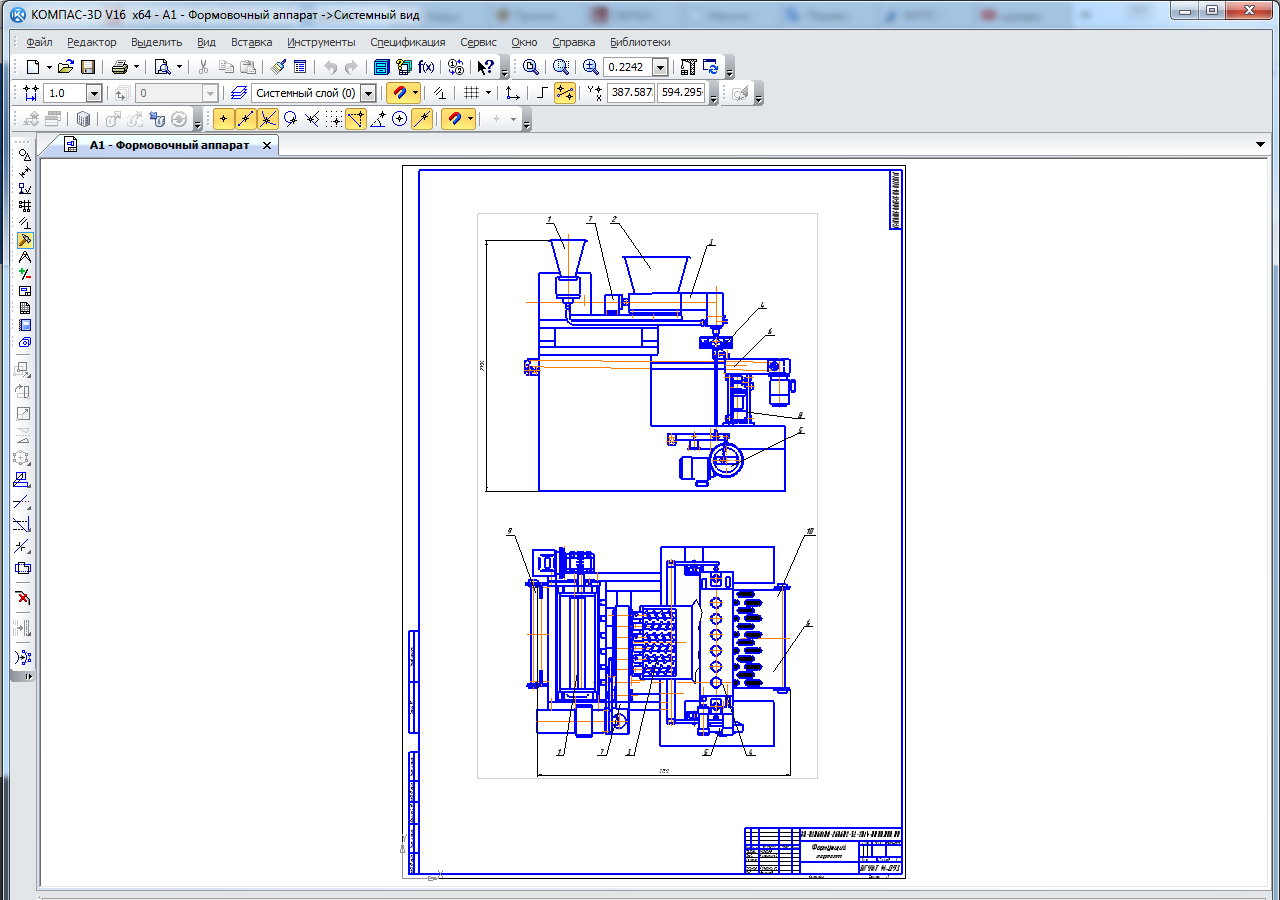This screenshot has width=1280, height=900.
Task: Open the Системный слой layer dropdown
Action: (368, 93)
